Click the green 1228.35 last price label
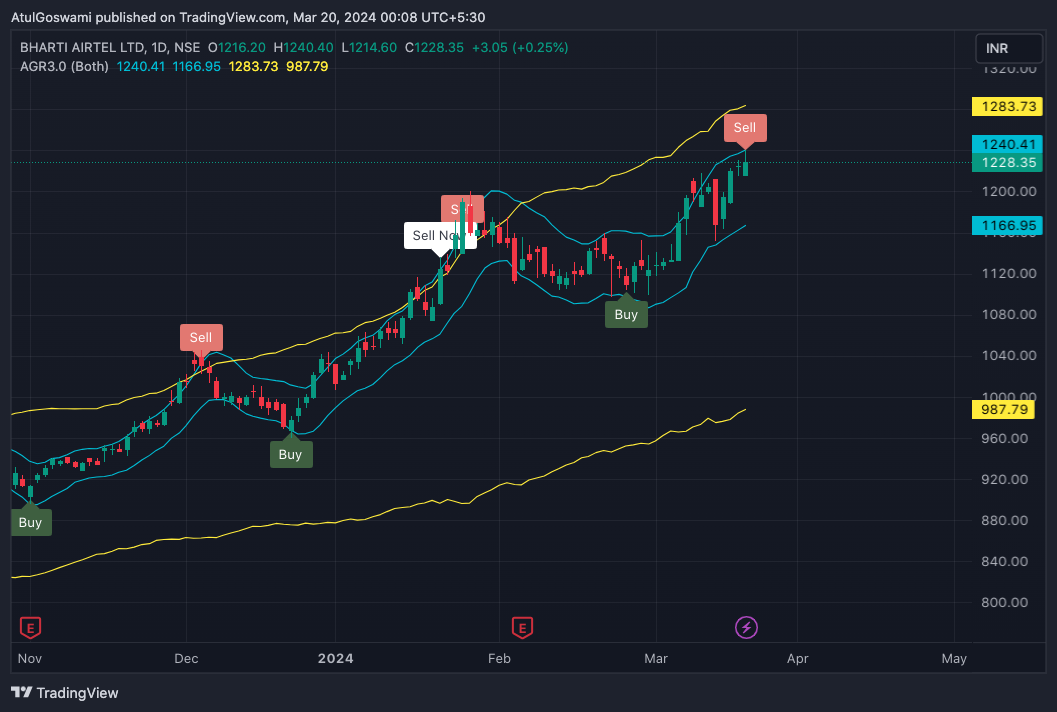The height and width of the screenshot is (712, 1057). 1008,162
